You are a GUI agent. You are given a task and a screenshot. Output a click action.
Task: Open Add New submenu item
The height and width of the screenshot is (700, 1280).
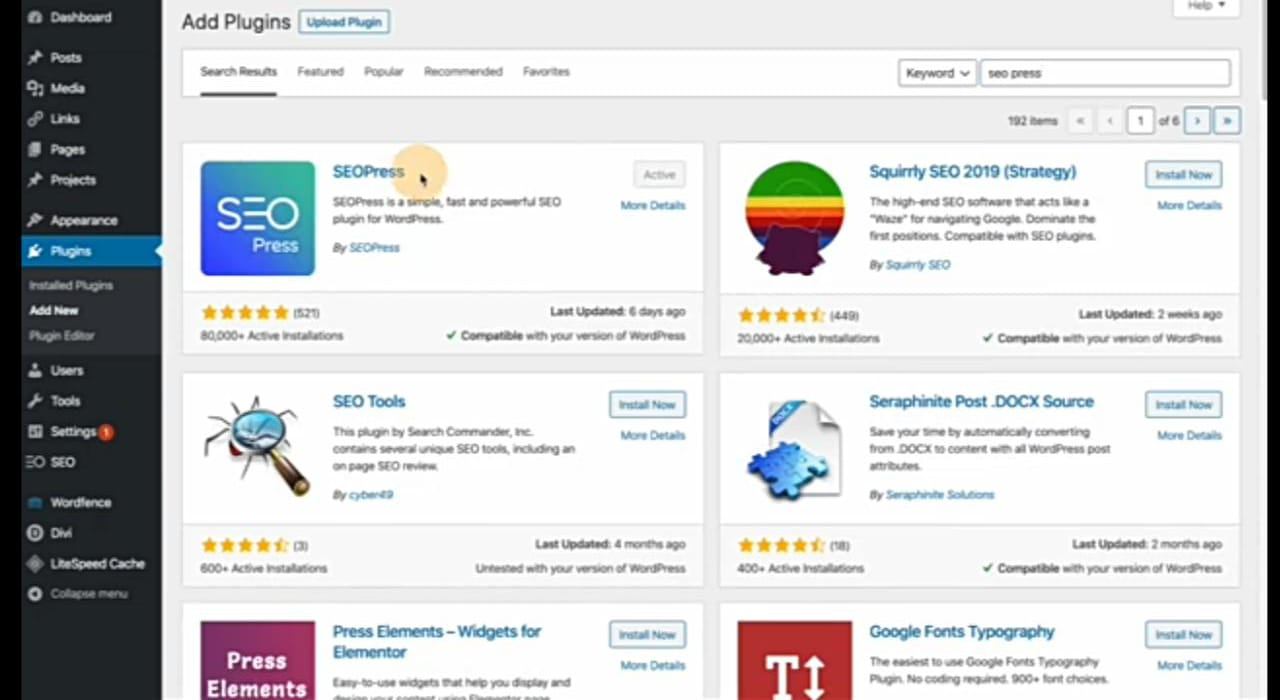[x=54, y=310]
